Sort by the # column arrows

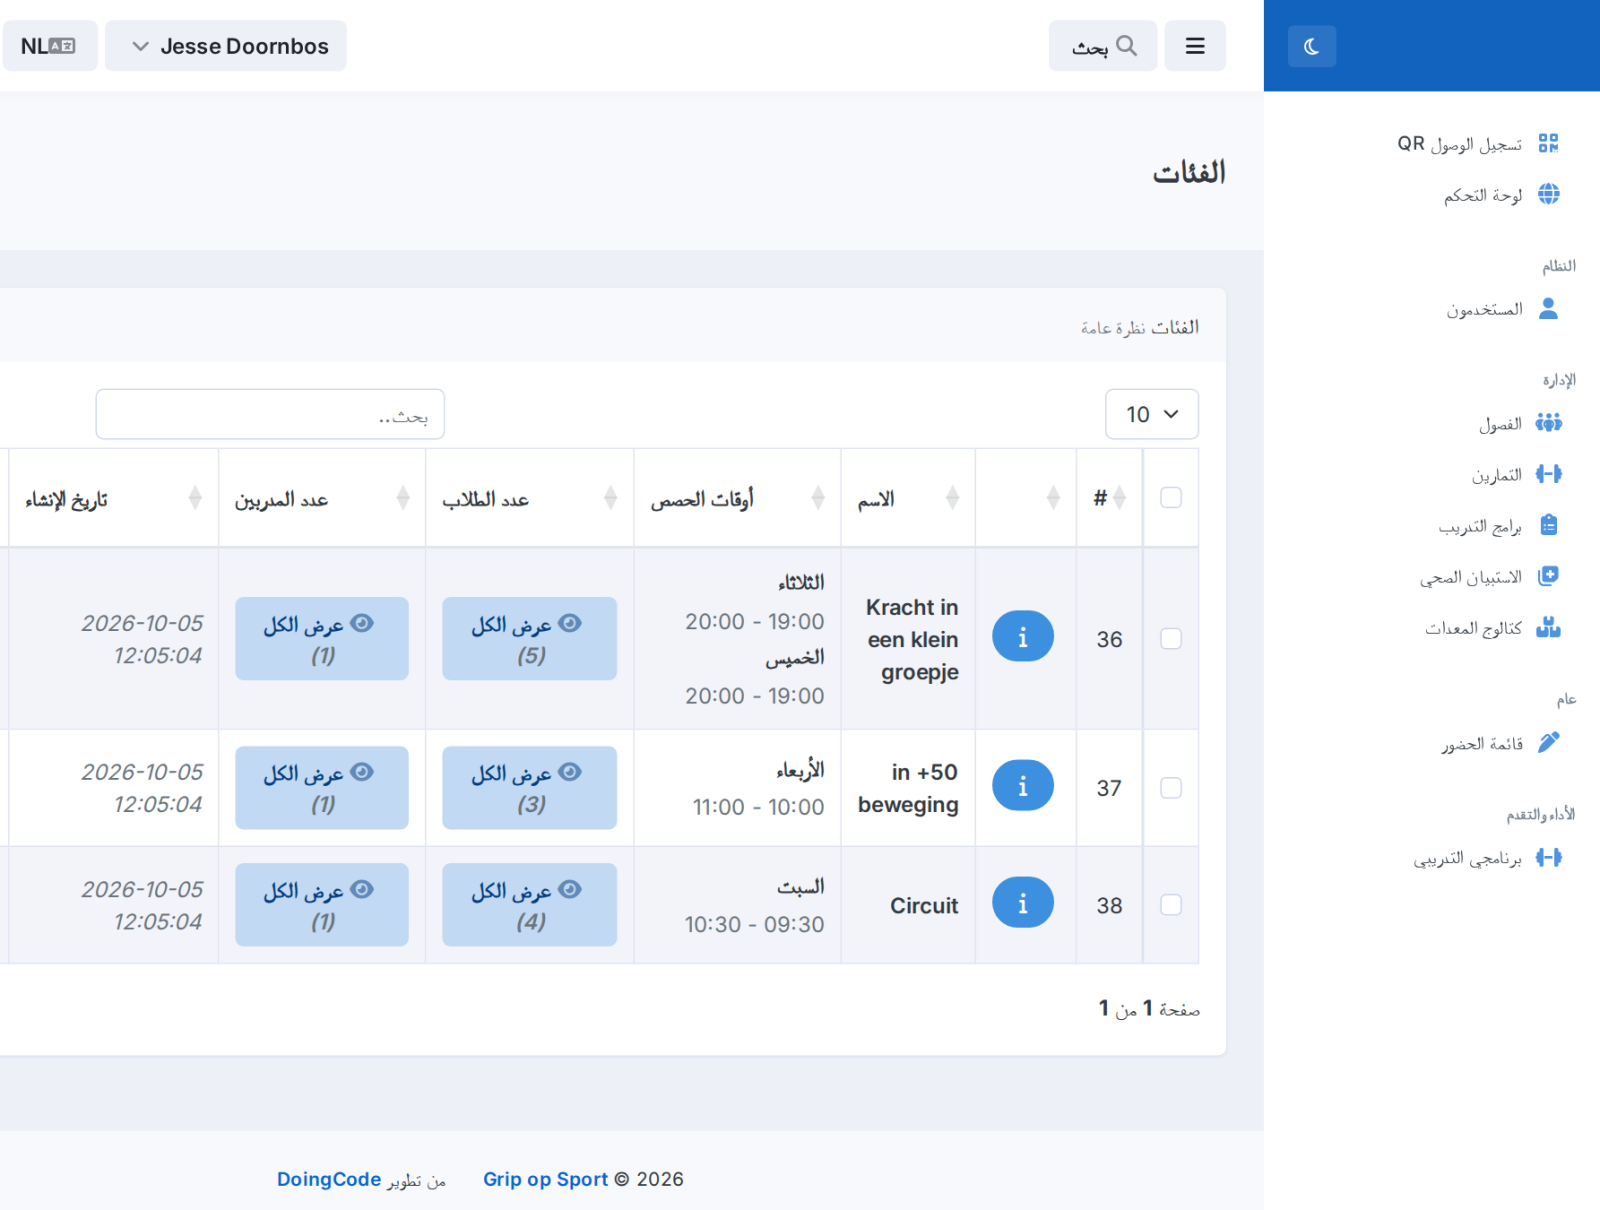tap(1119, 497)
